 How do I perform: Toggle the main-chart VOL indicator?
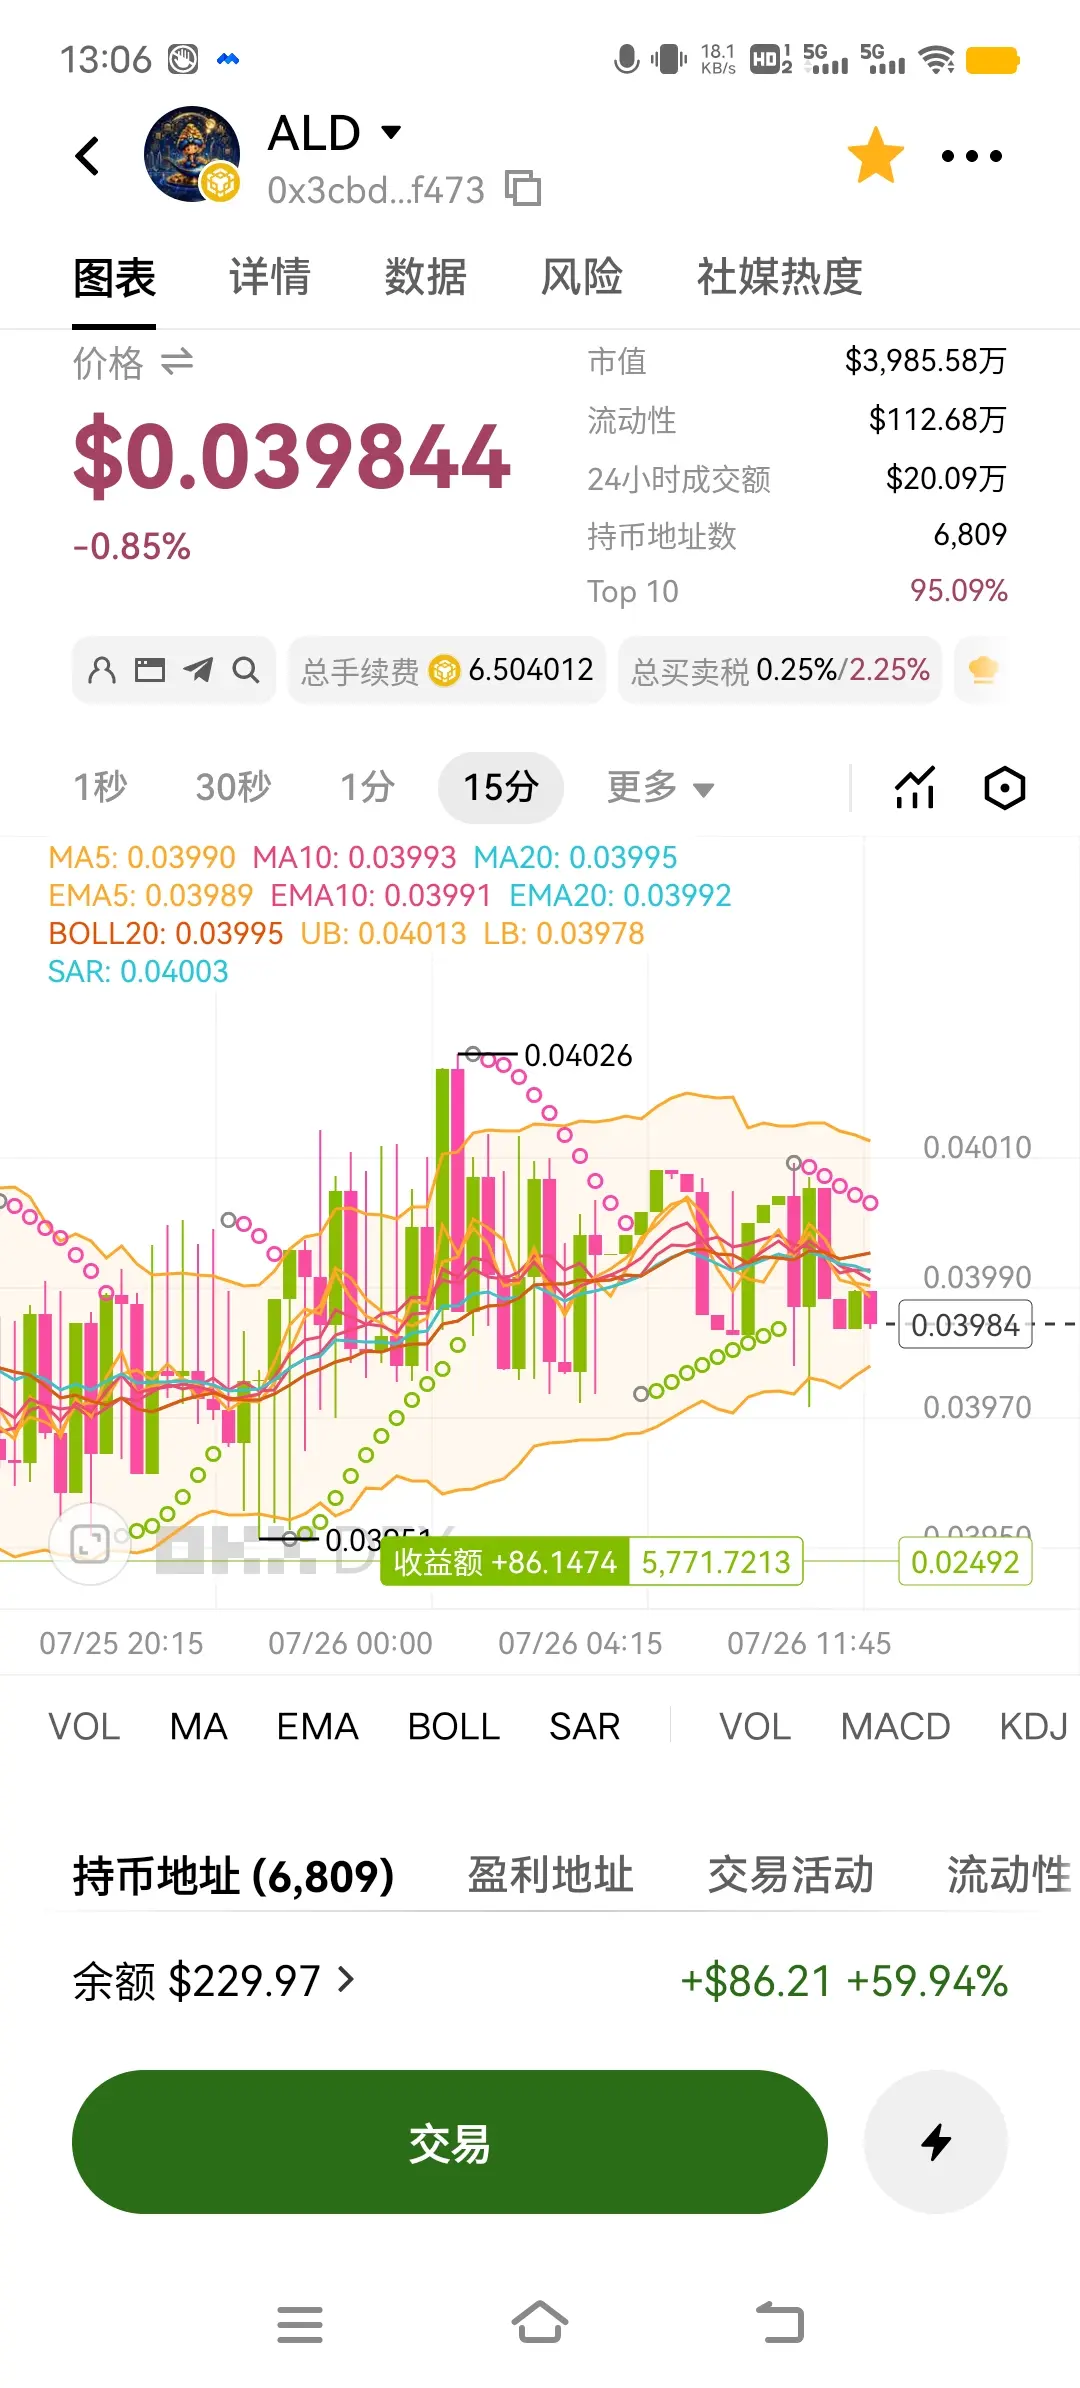(x=84, y=1727)
